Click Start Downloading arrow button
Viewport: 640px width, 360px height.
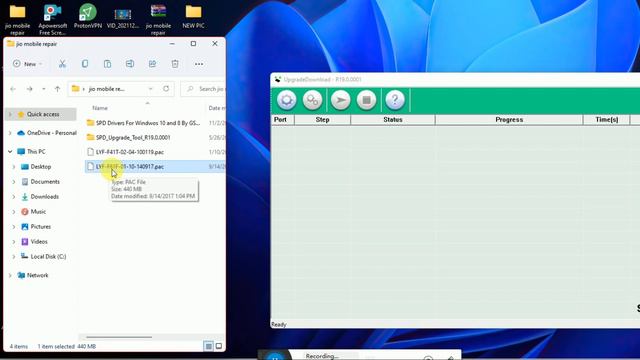pos(340,100)
